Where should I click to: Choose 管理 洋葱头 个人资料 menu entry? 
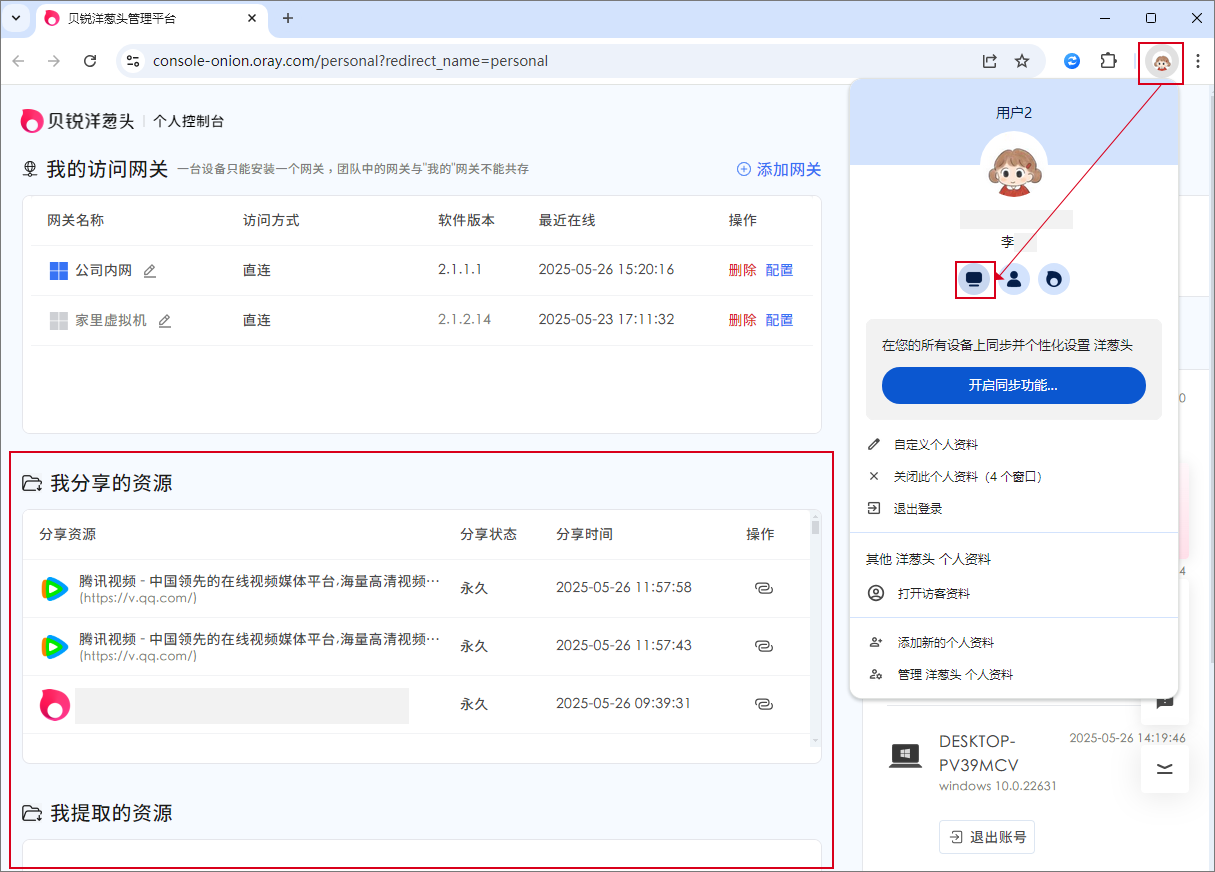[x=1014, y=674]
